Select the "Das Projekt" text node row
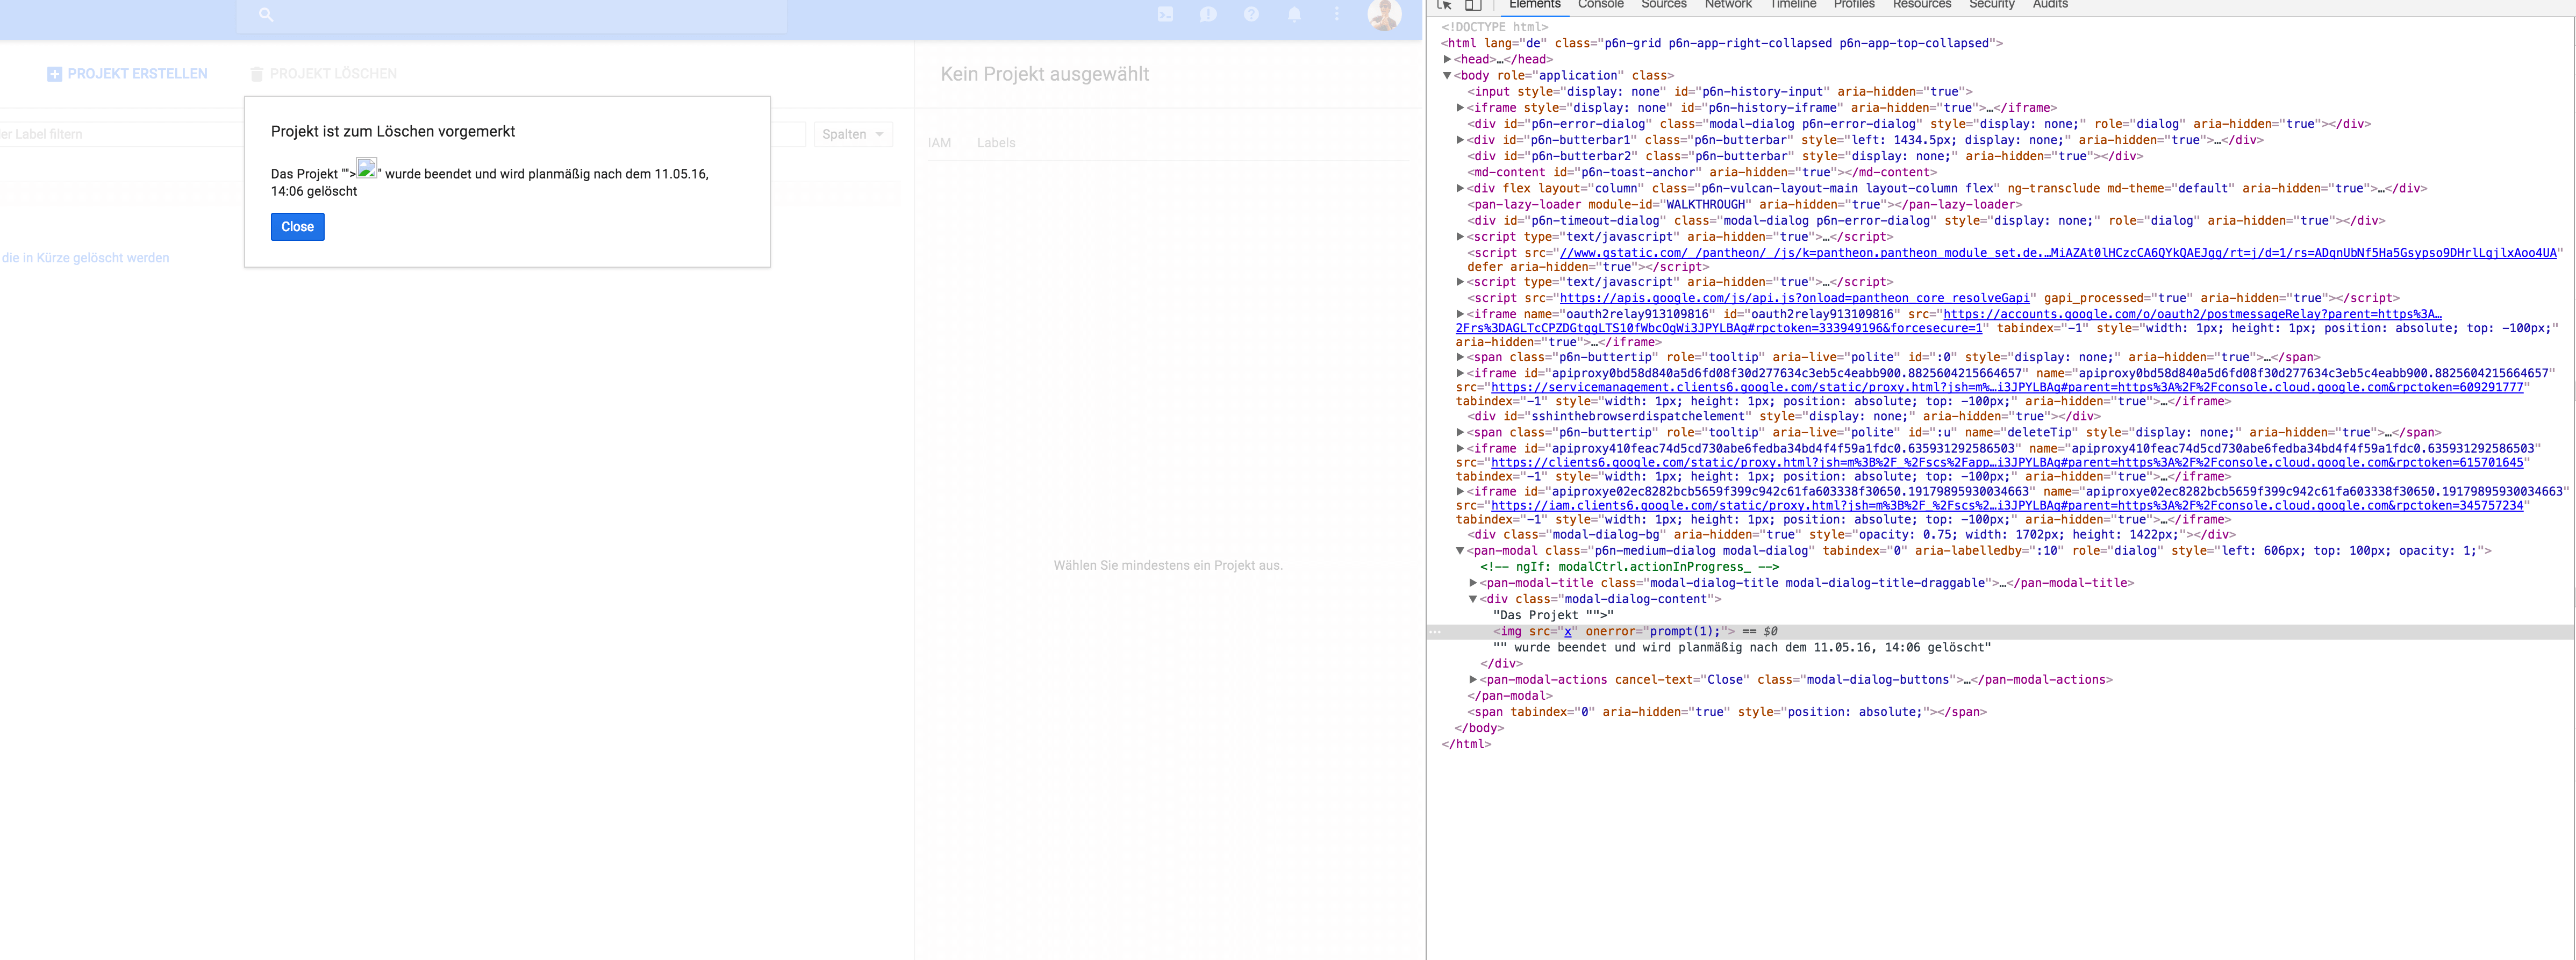 [x=1552, y=616]
